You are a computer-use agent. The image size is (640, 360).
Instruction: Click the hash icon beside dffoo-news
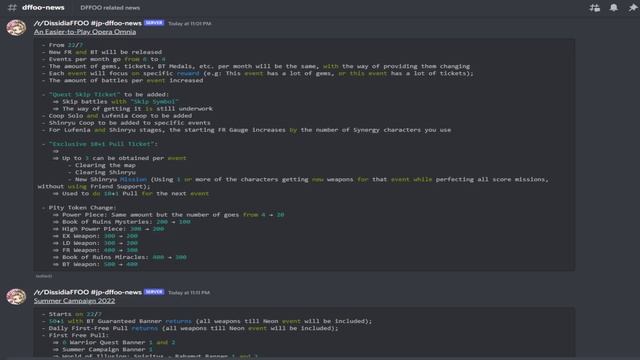tap(12, 7)
